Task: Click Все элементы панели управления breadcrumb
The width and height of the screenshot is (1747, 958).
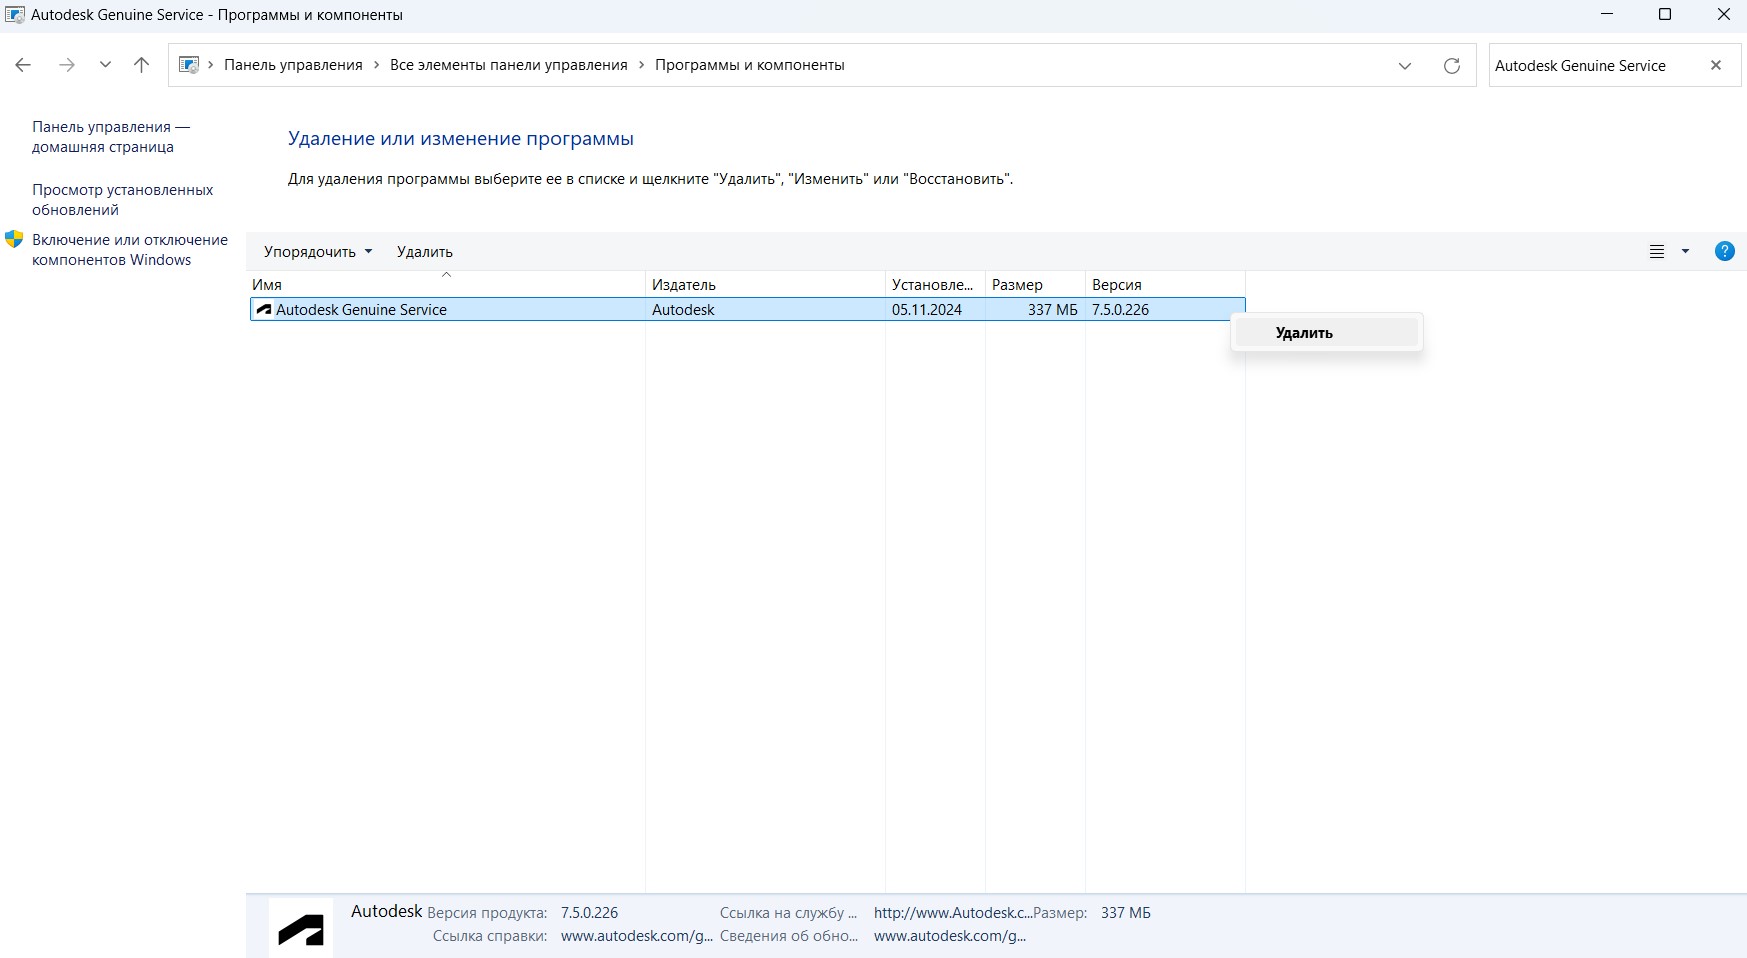Action: click(x=508, y=65)
